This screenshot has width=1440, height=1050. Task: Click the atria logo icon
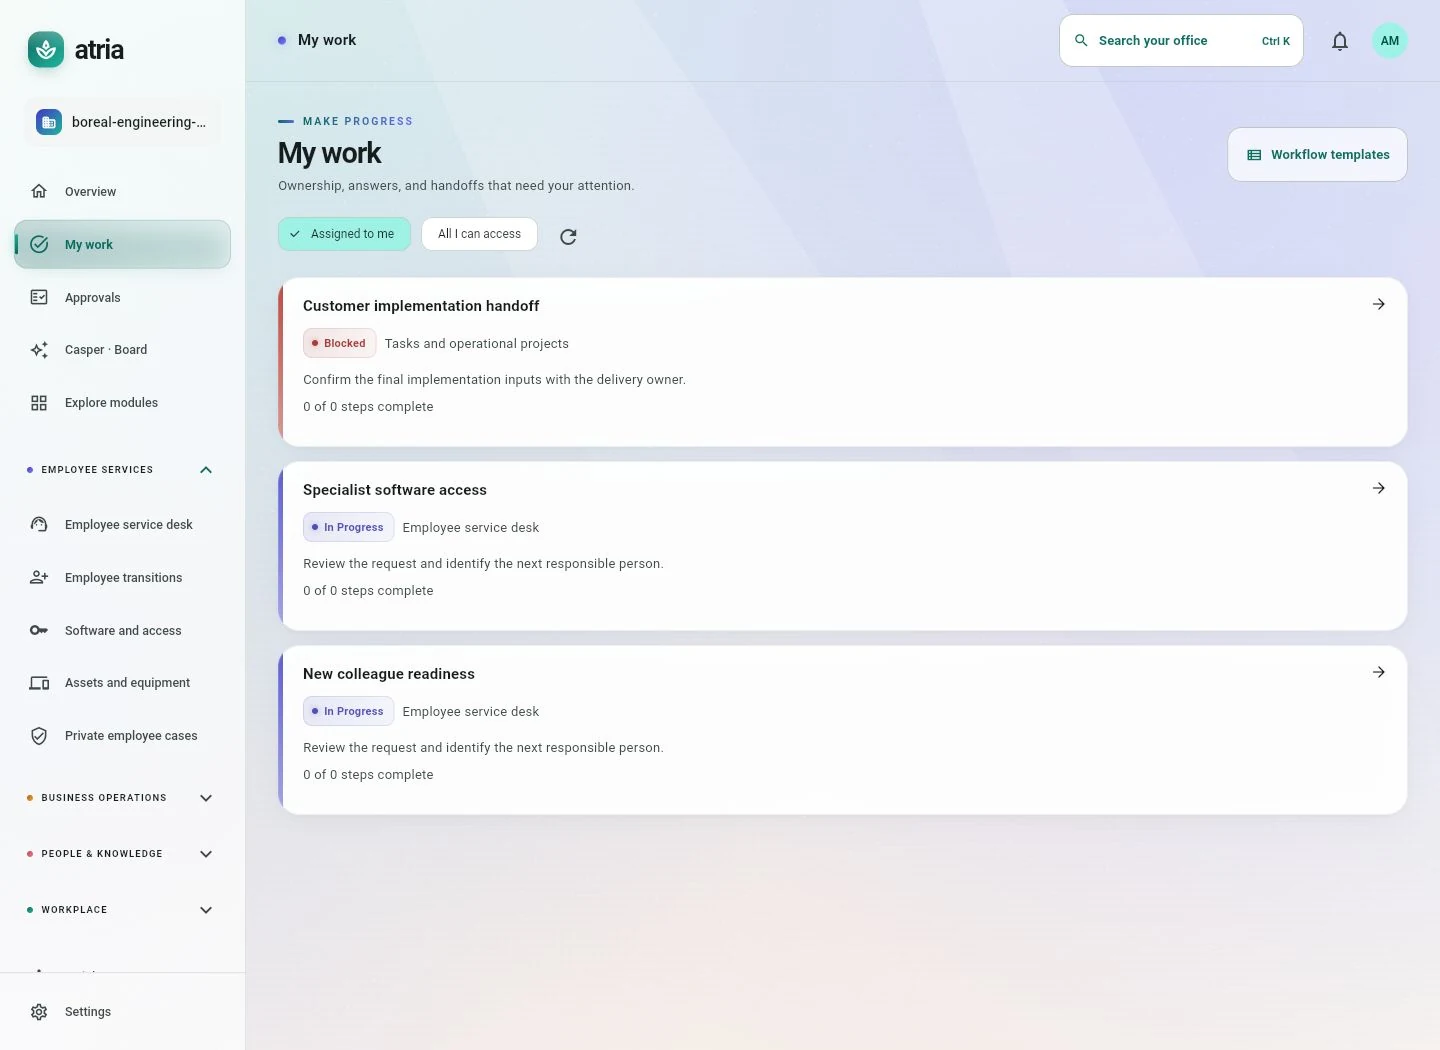(46, 50)
